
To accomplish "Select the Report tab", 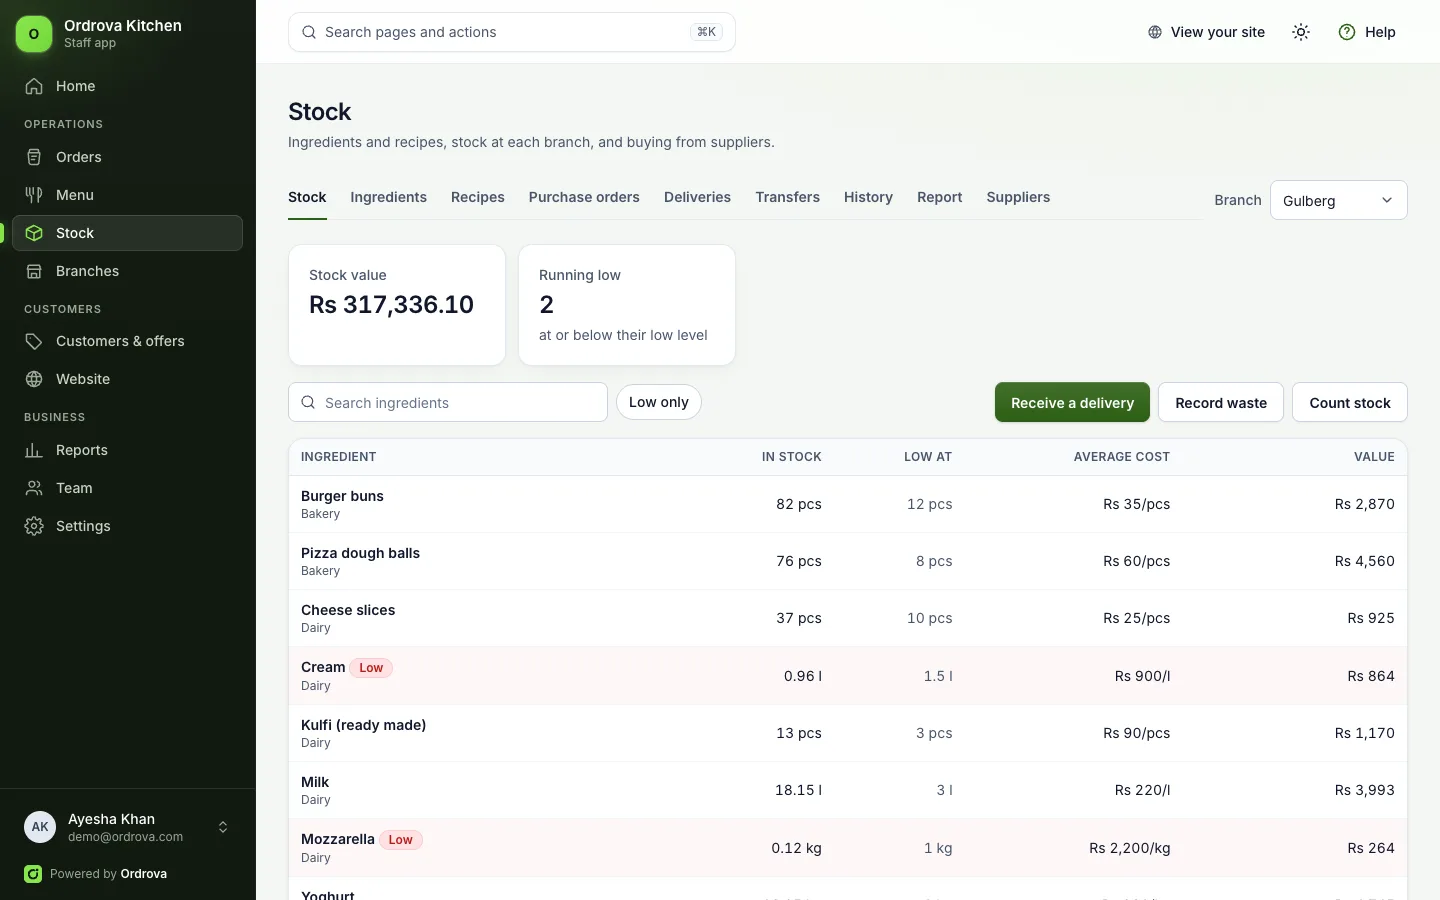I will [x=939, y=197].
